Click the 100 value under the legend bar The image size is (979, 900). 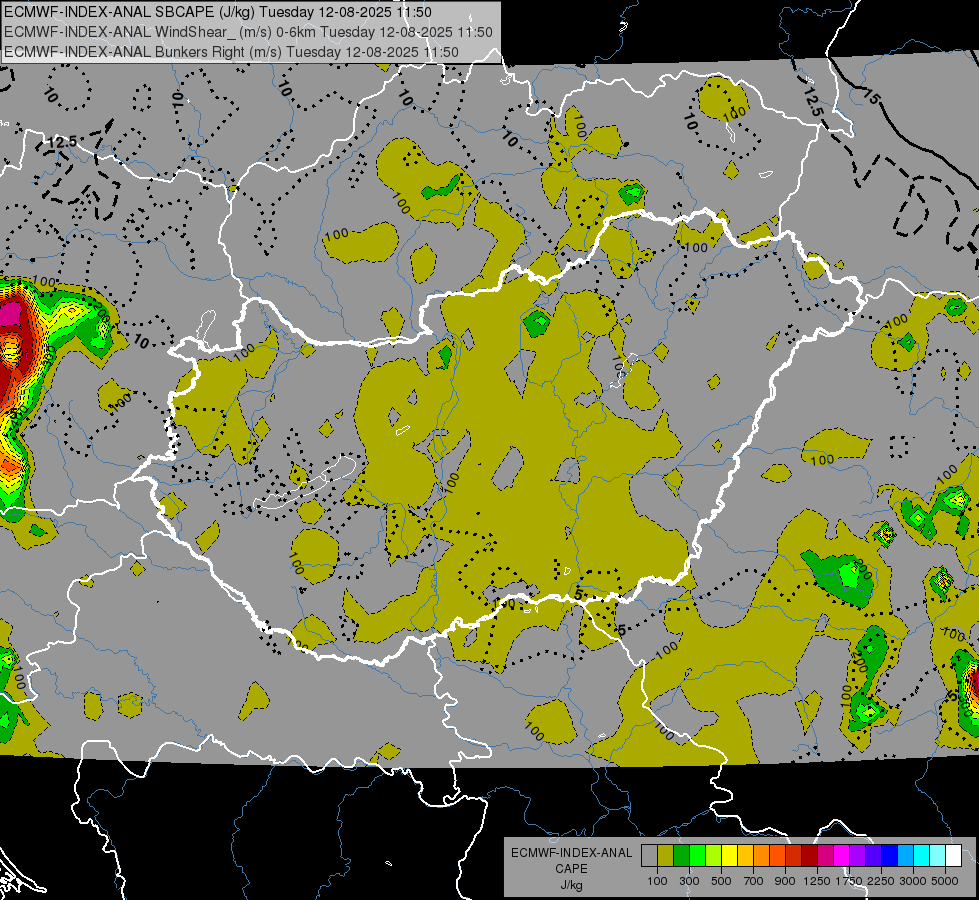[x=657, y=881]
